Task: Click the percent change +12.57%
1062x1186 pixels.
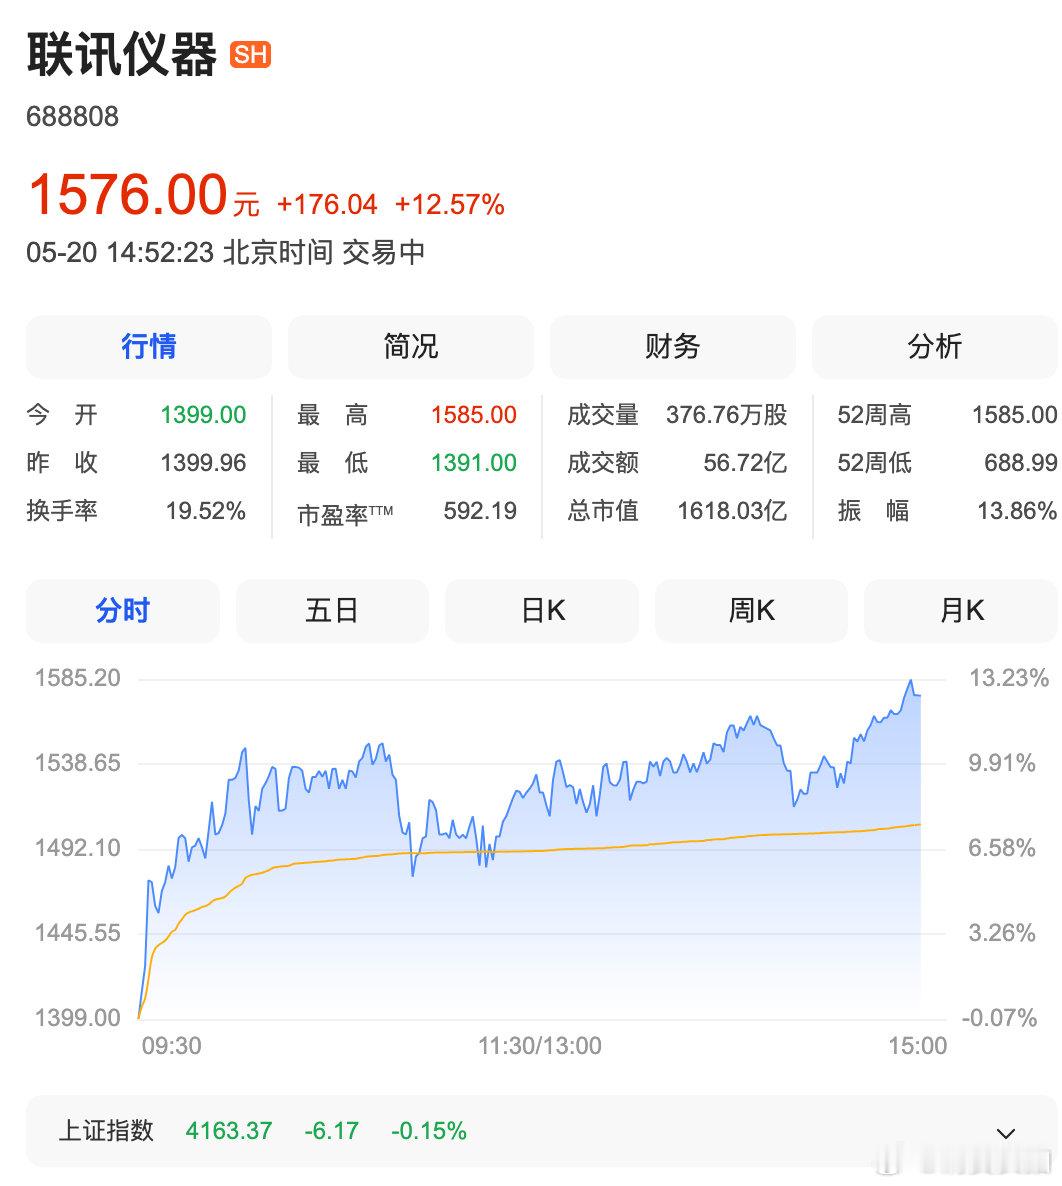Action: pos(449,204)
